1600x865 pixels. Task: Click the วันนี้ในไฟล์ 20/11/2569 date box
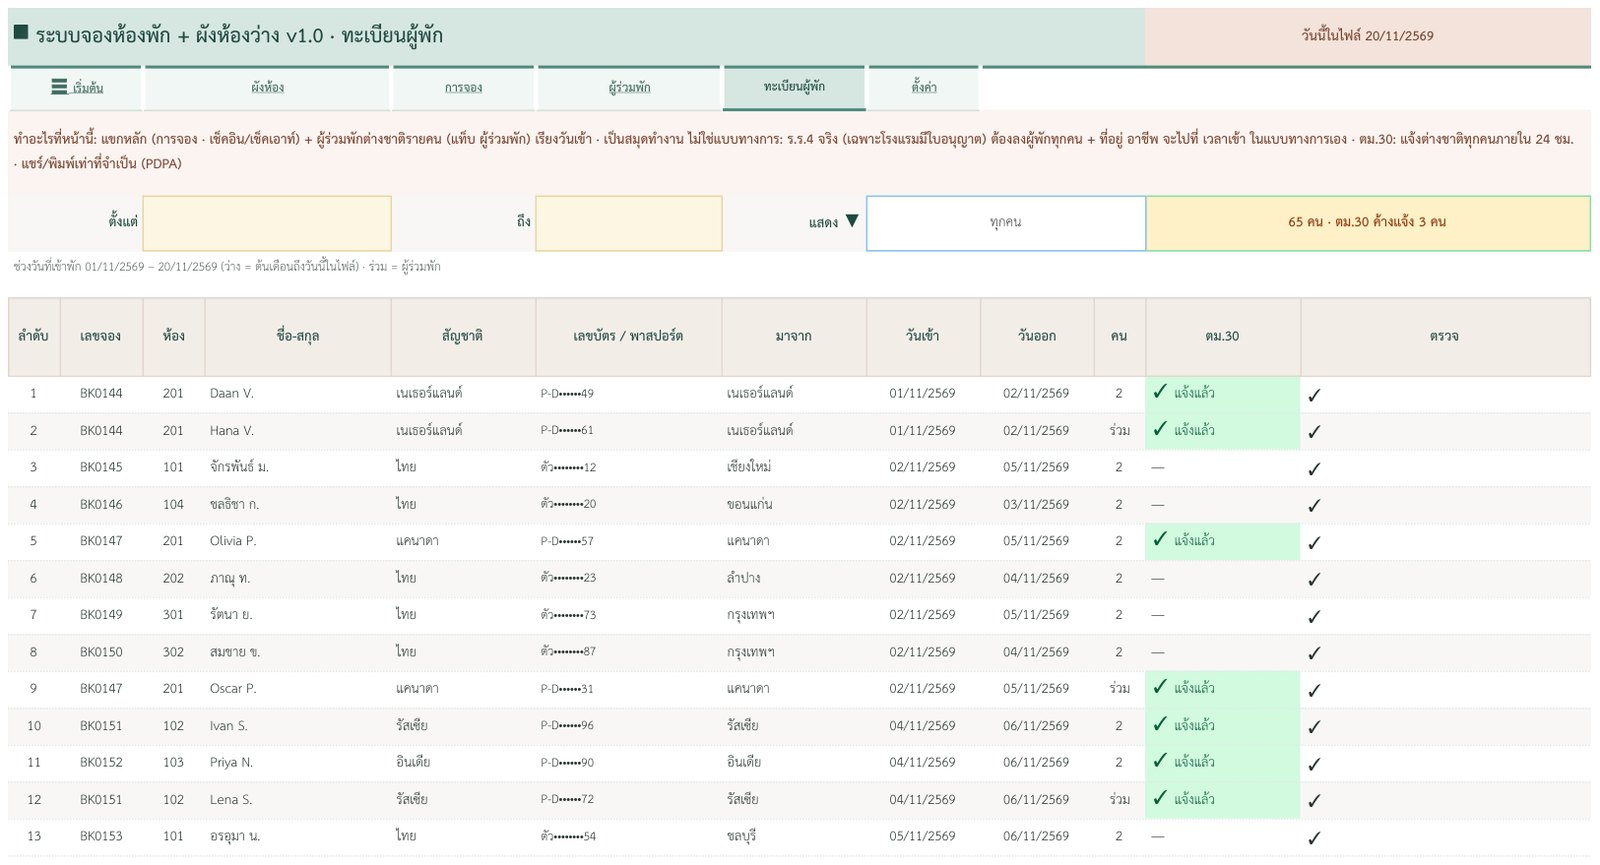tap(1367, 36)
